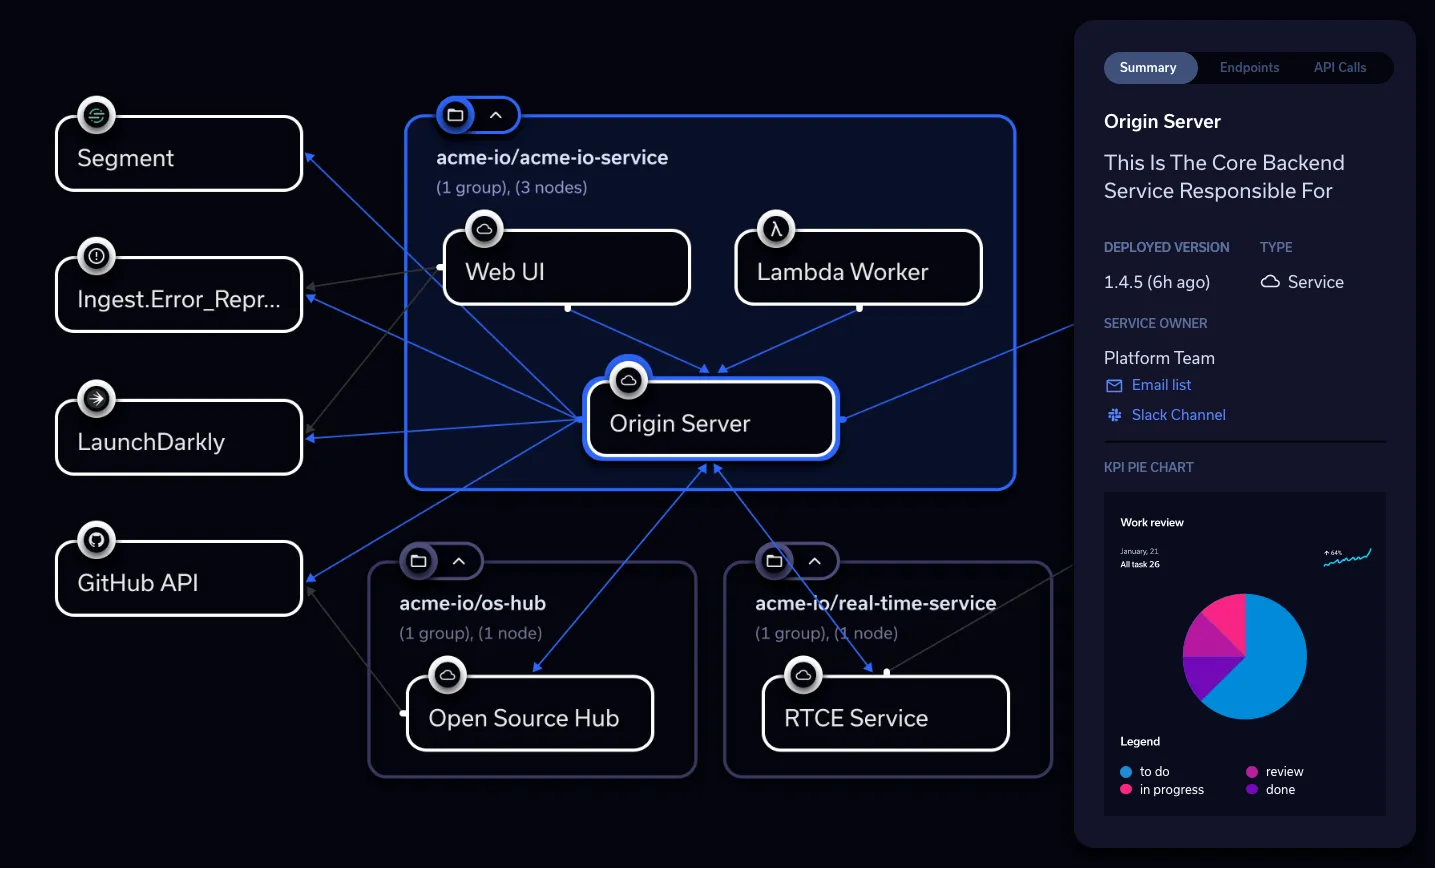Click the acme-io/os-hub group title
Image resolution: width=1436 pixels, height=869 pixels.
pos(473,603)
